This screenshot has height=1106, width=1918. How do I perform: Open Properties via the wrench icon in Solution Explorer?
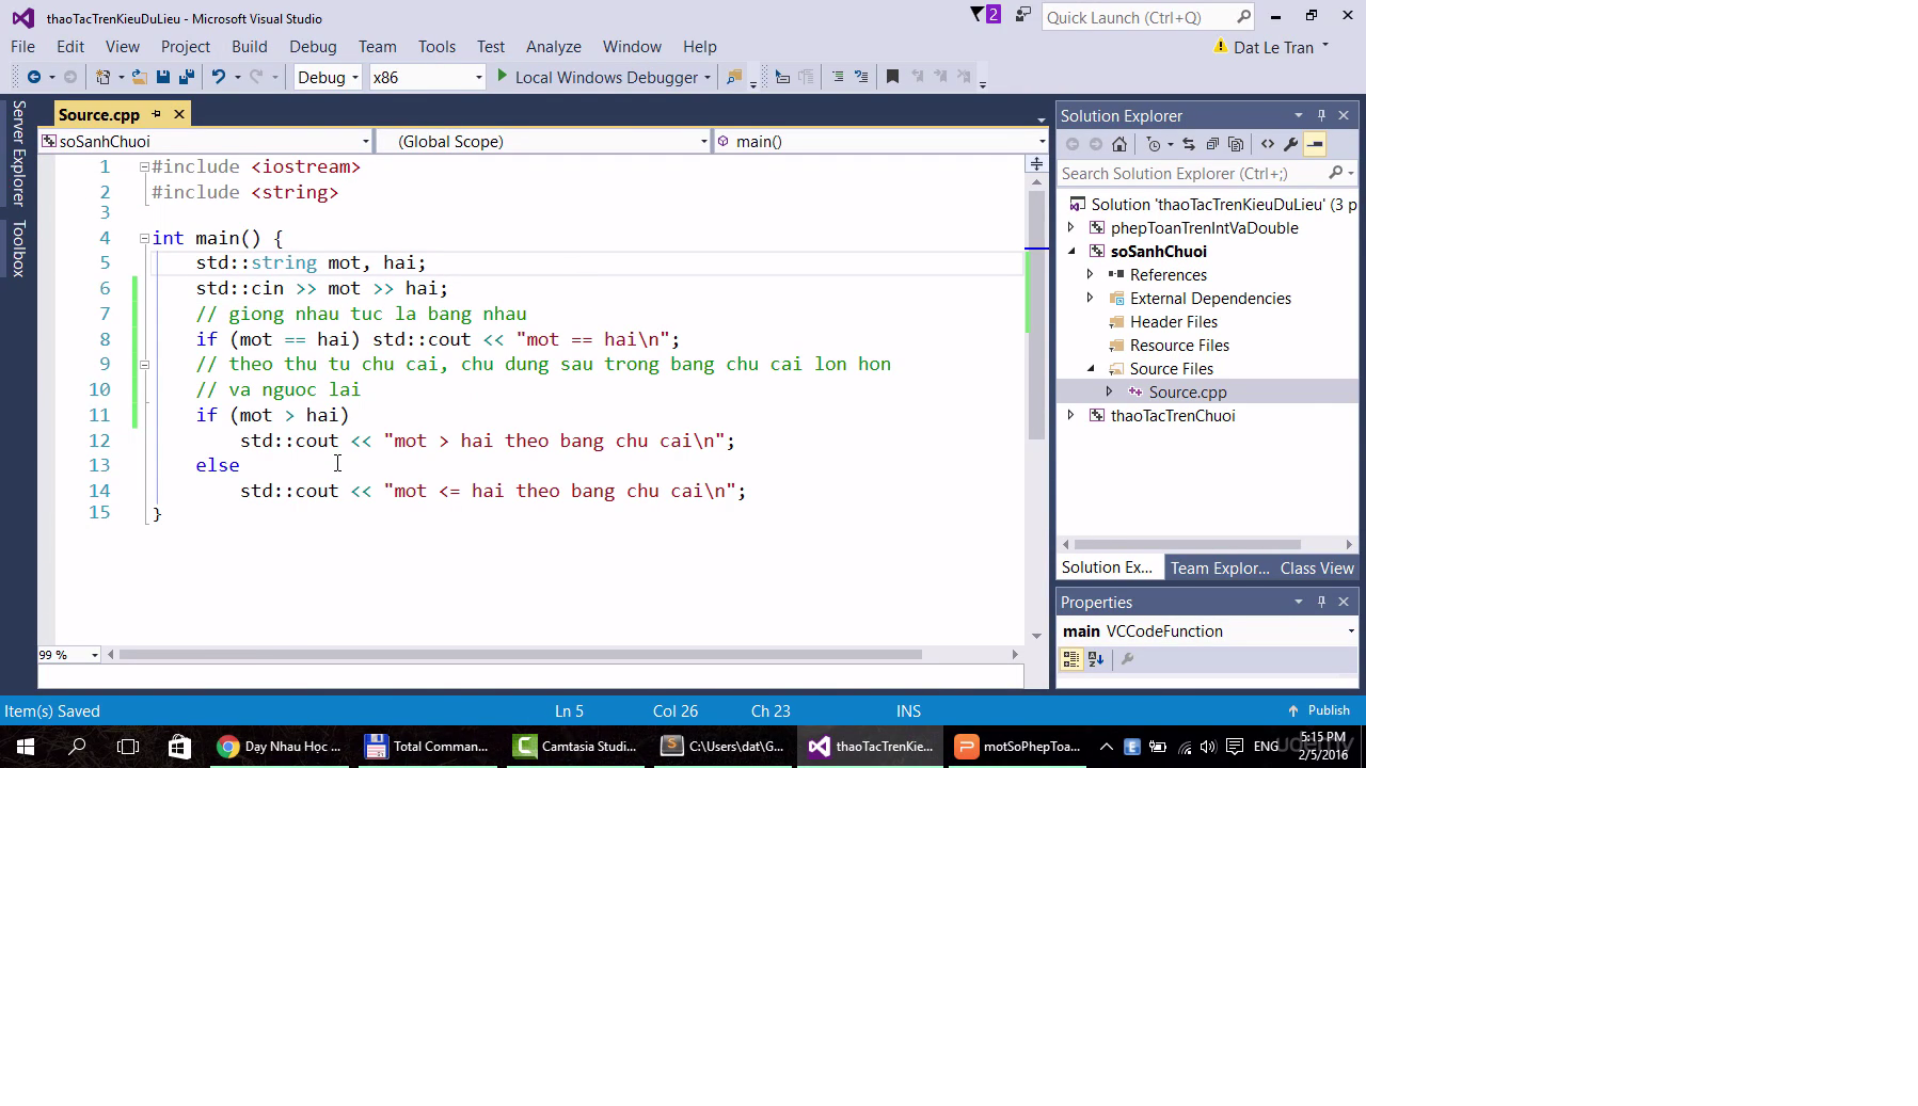click(x=1291, y=144)
